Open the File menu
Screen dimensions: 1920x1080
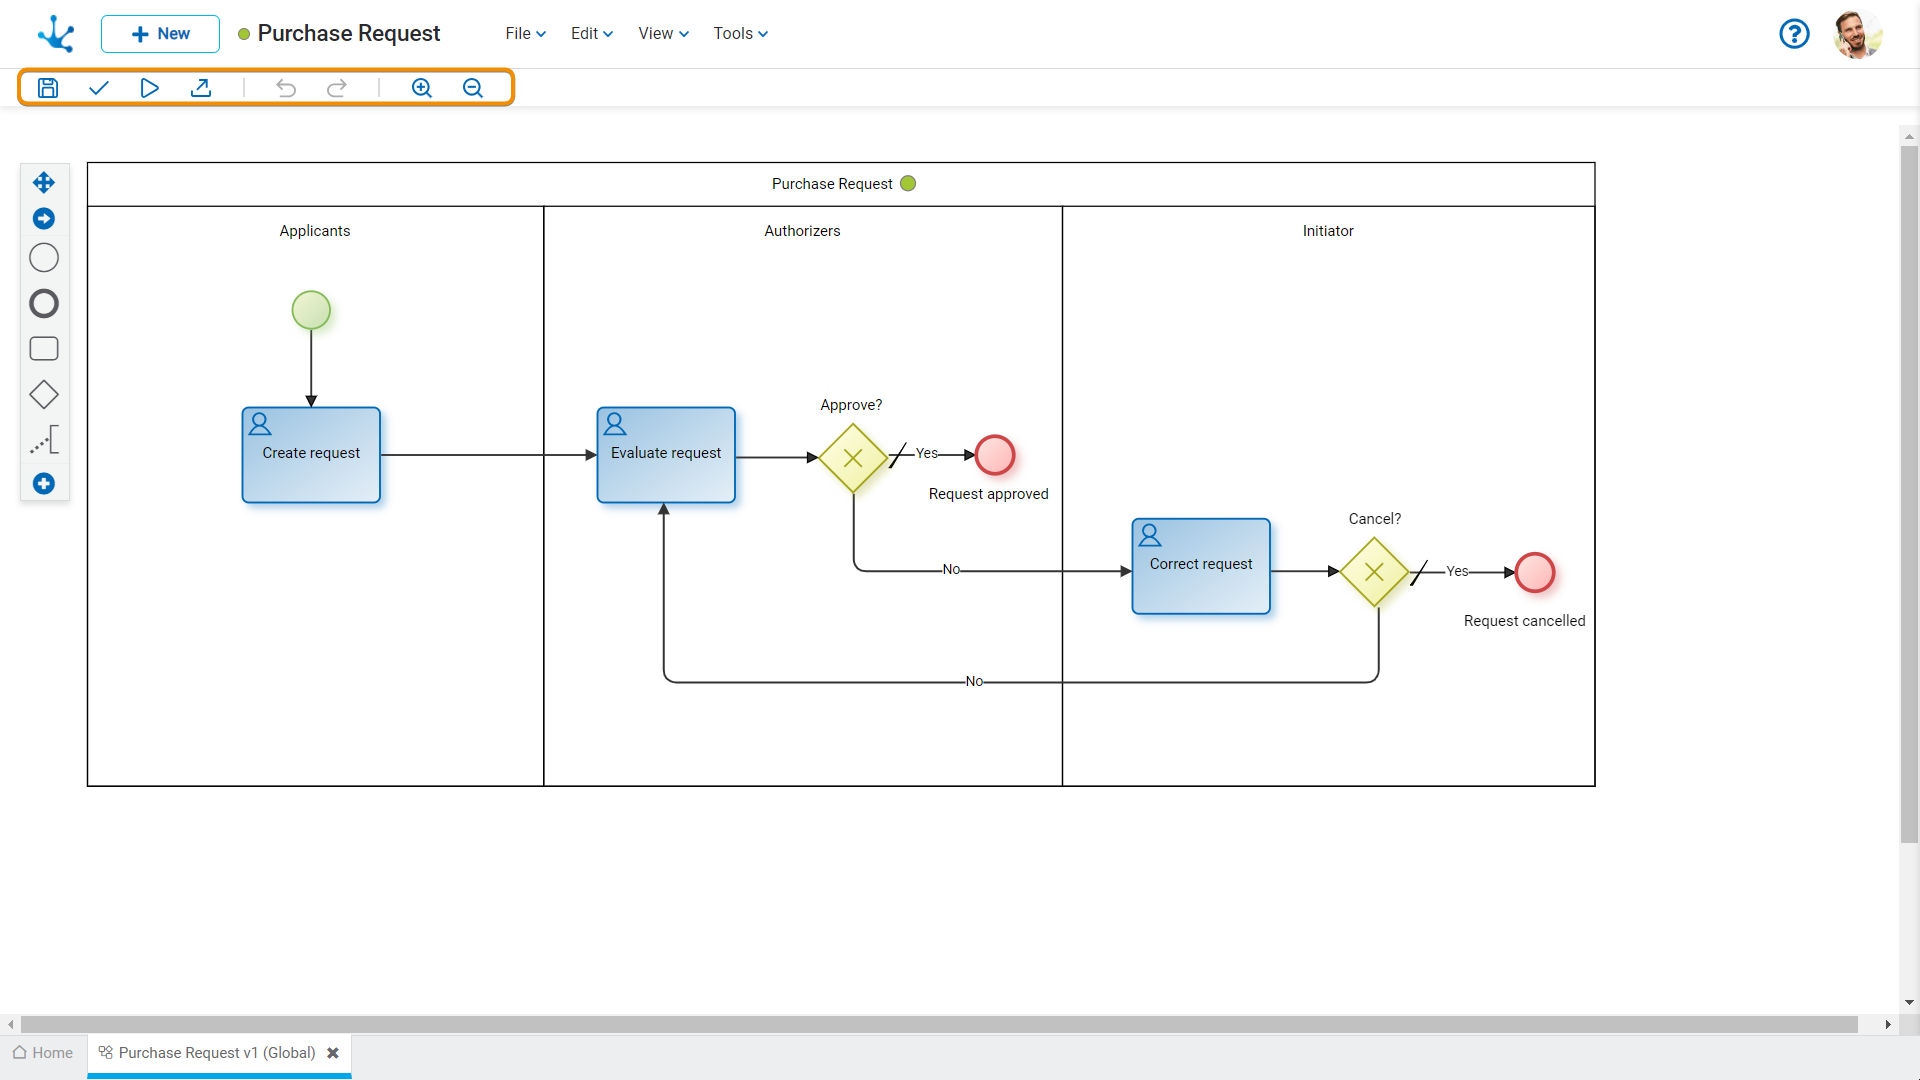[524, 33]
